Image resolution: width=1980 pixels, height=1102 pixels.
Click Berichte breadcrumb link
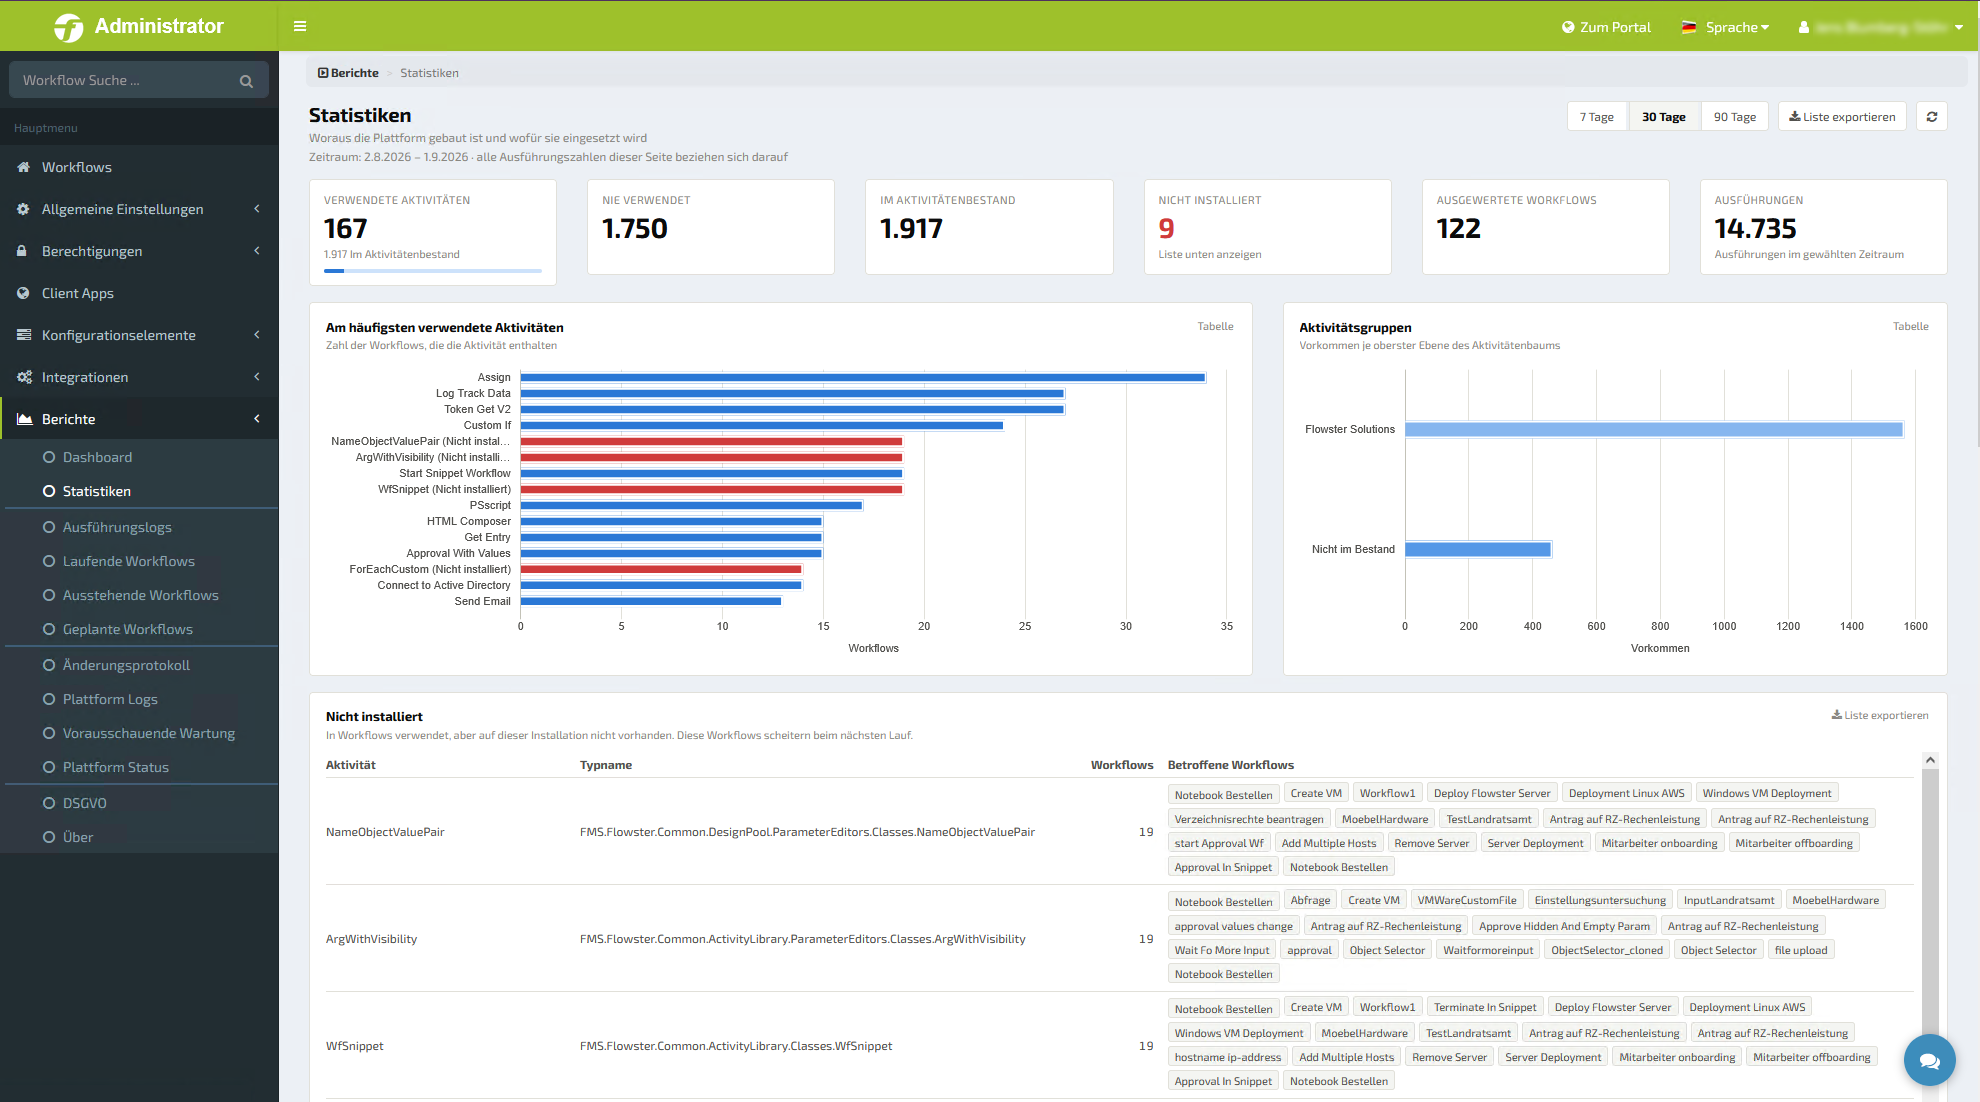(348, 73)
